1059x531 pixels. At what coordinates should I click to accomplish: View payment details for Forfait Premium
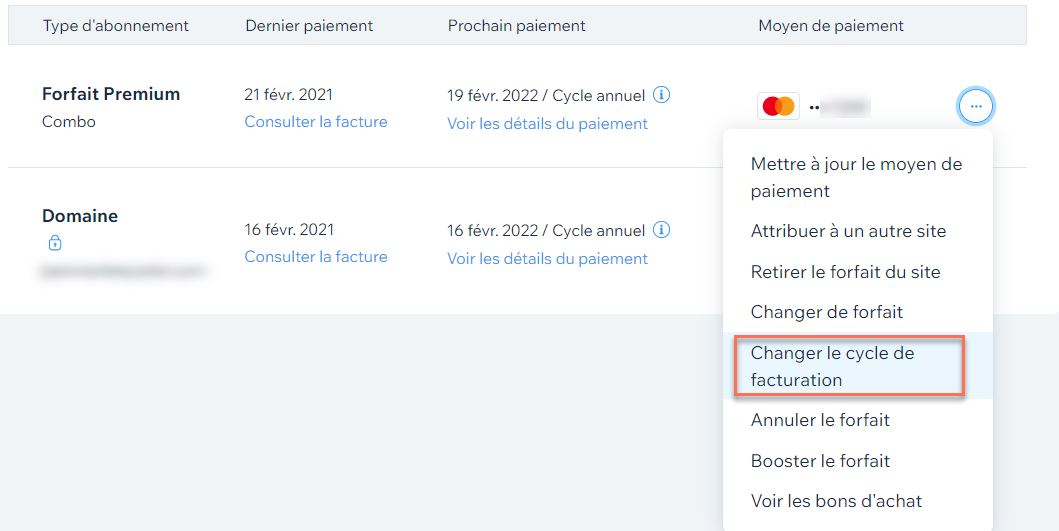point(547,124)
